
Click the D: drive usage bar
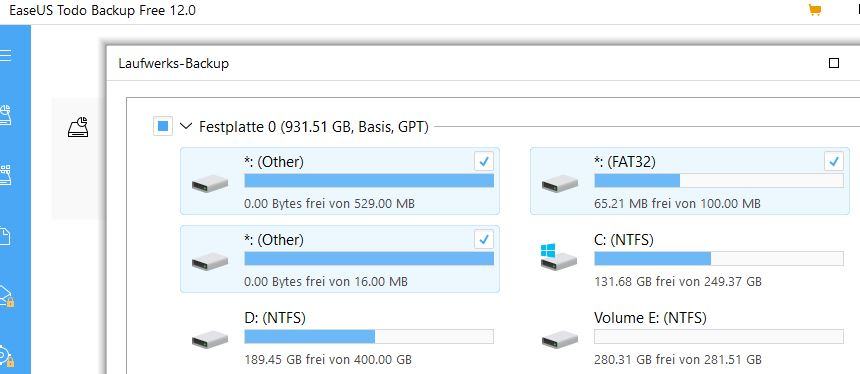[369, 336]
